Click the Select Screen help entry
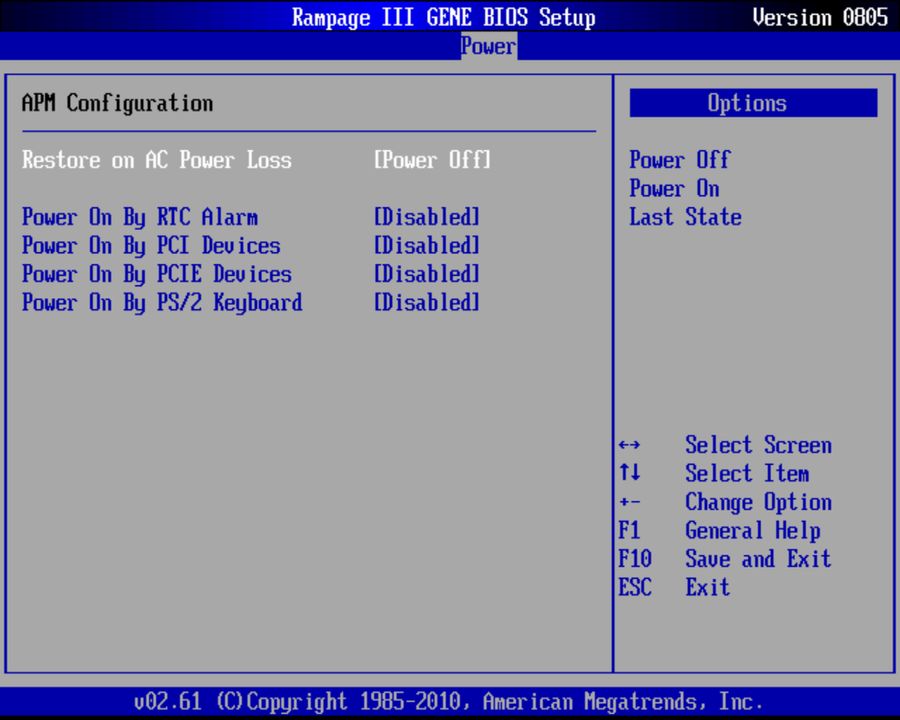This screenshot has height=720, width=900. (758, 445)
